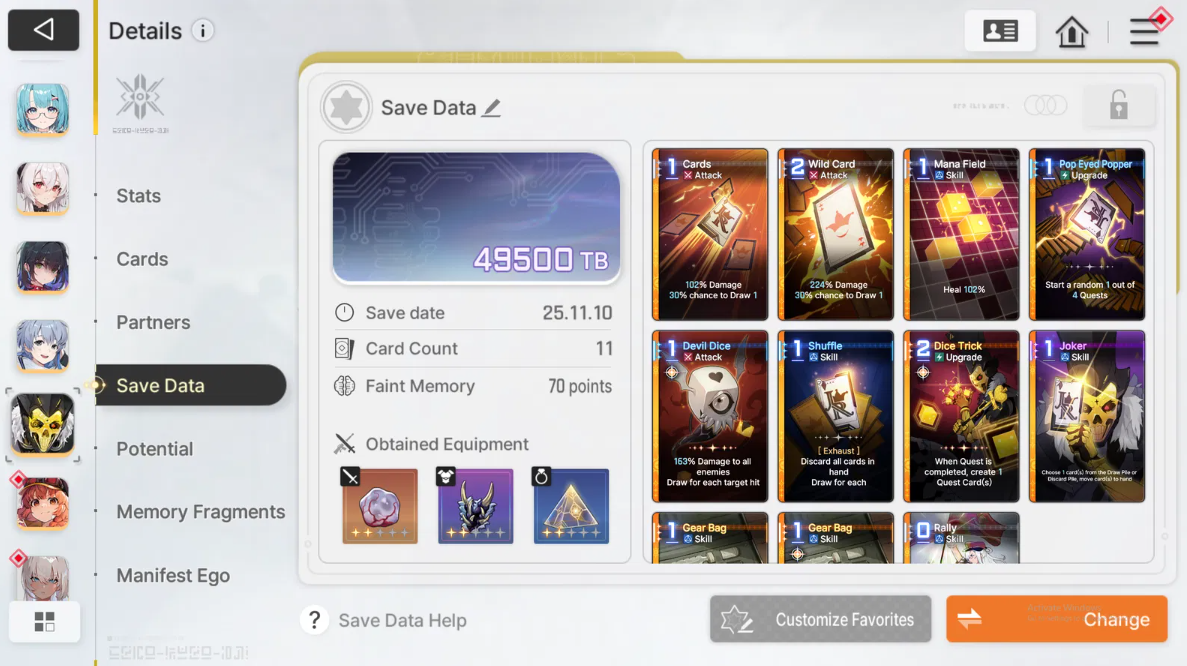1187x666 pixels.
Task: Open the character grid view icon
Action: [x=44, y=622]
